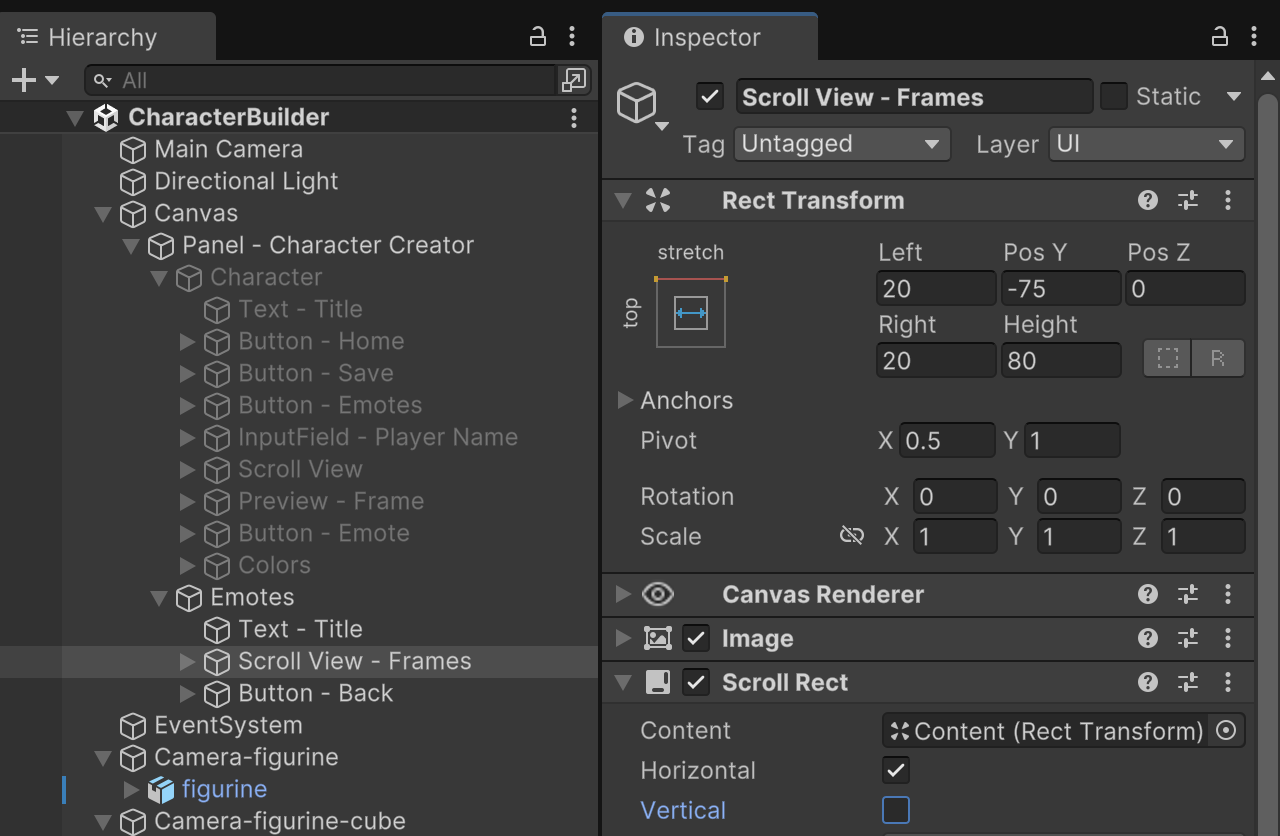Viewport: 1280px width, 836px height.
Task: Uncheck the Horizontal scroll option
Action: click(x=895, y=770)
